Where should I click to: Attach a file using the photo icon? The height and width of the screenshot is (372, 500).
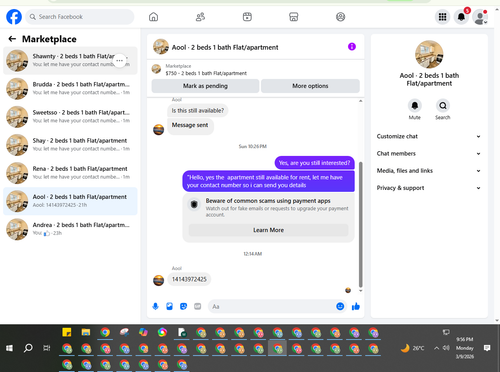pyautogui.click(x=169, y=306)
